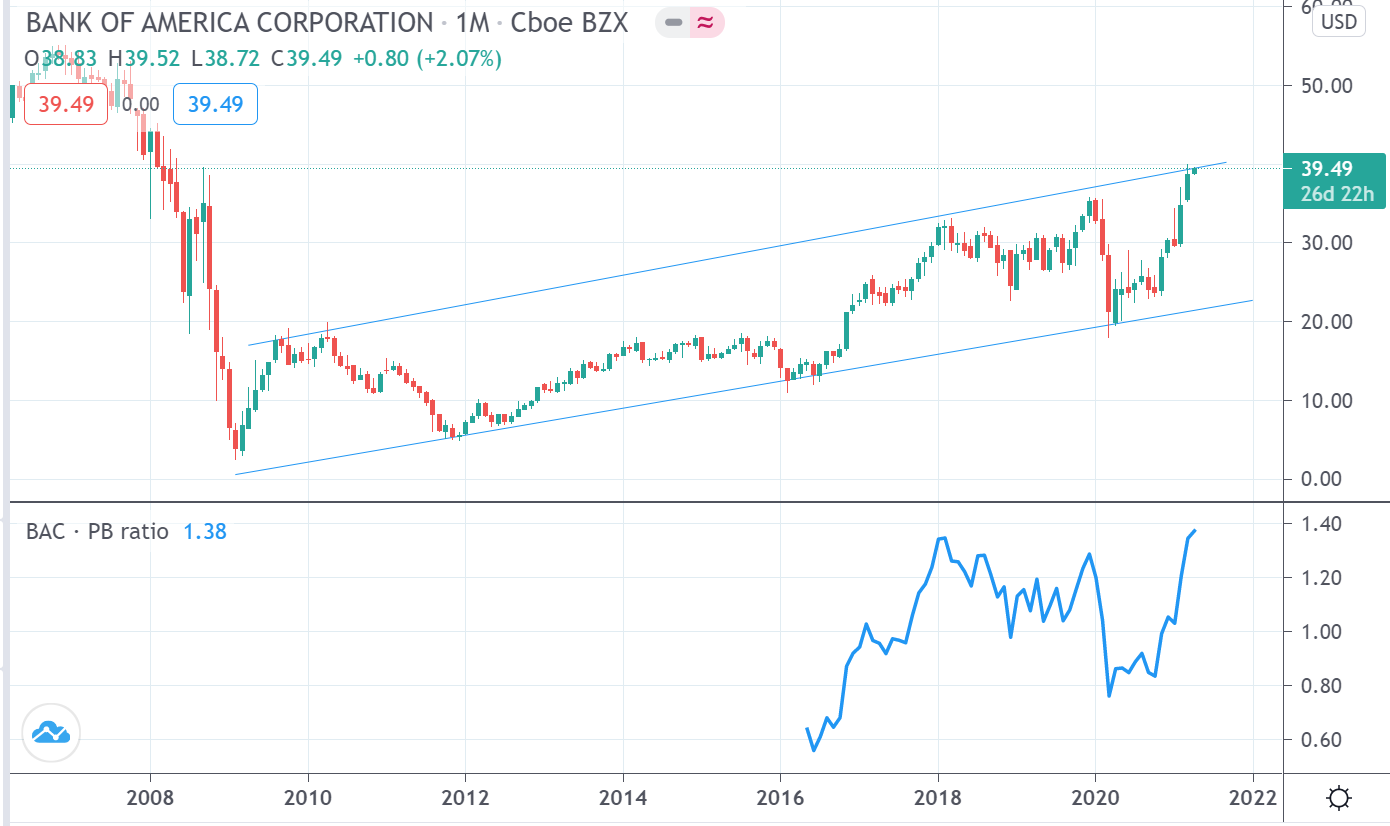The image size is (1390, 826).
Task: Select the BAC · PB ratio indicator legend
Action: click(98, 532)
